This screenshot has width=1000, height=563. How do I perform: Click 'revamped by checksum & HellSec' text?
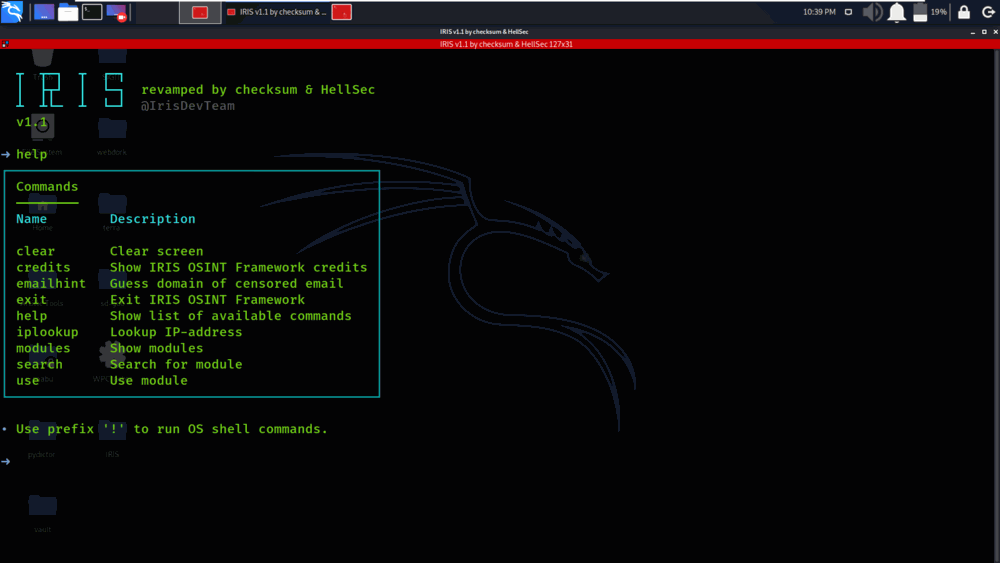pyautogui.click(x=258, y=90)
